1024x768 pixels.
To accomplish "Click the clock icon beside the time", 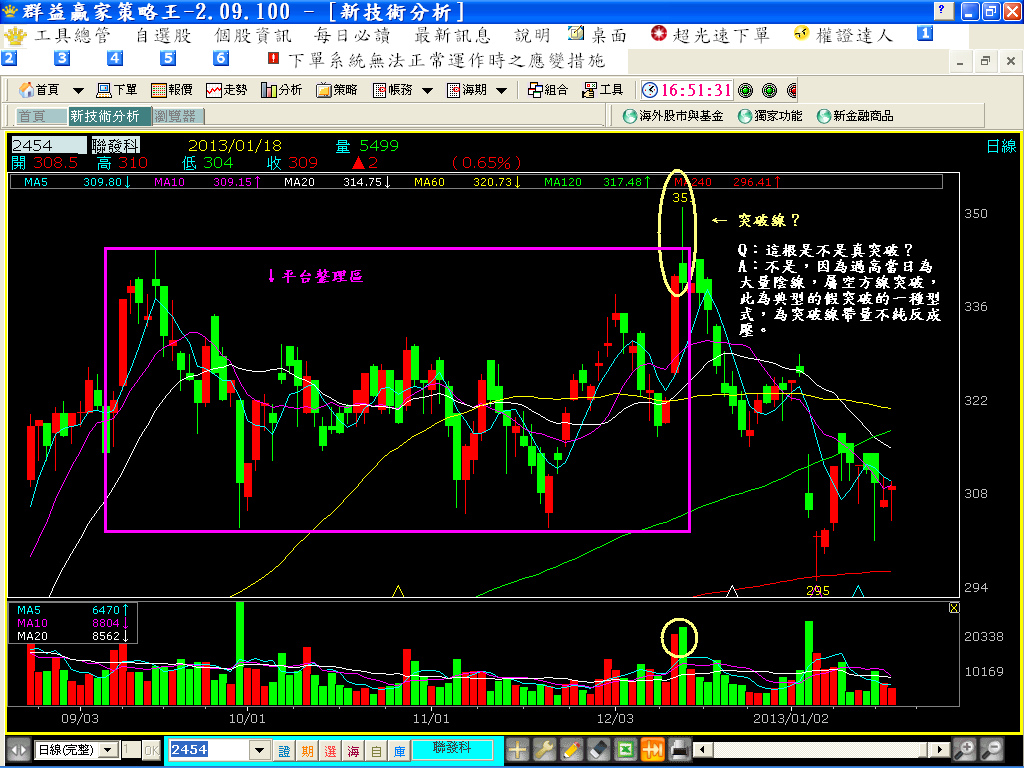I will 650,90.
